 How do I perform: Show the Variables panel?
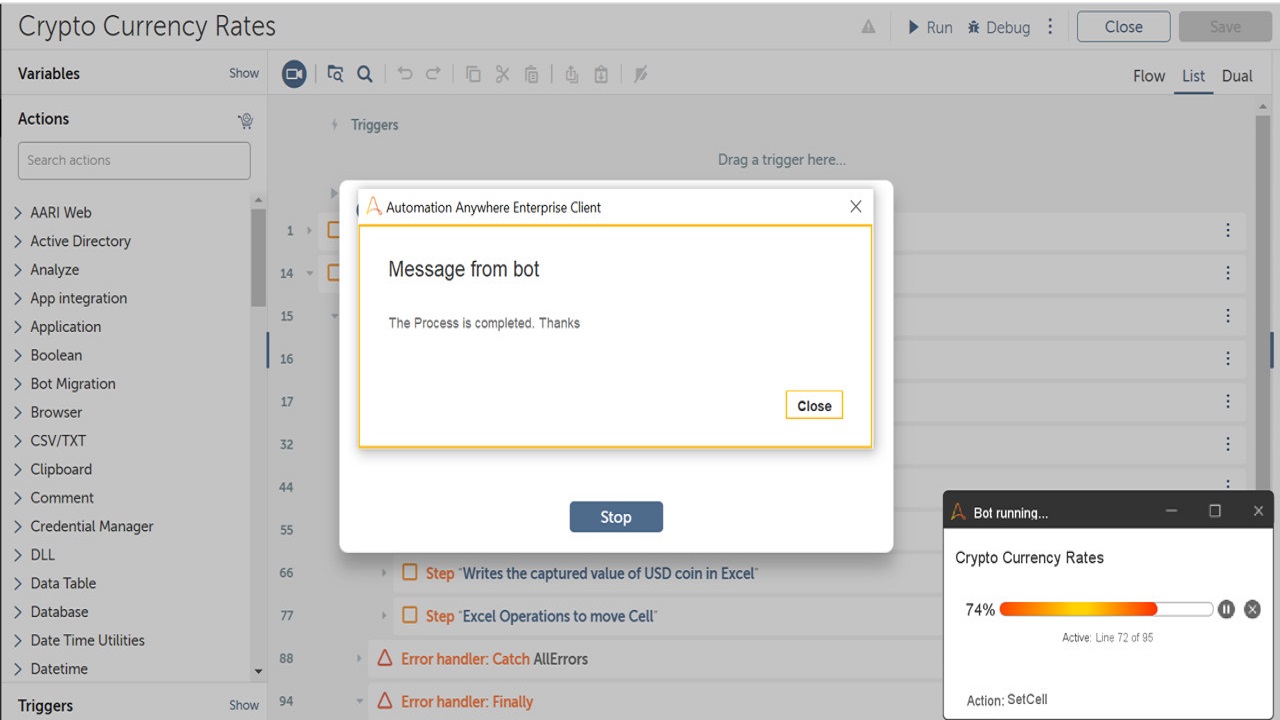pos(244,73)
